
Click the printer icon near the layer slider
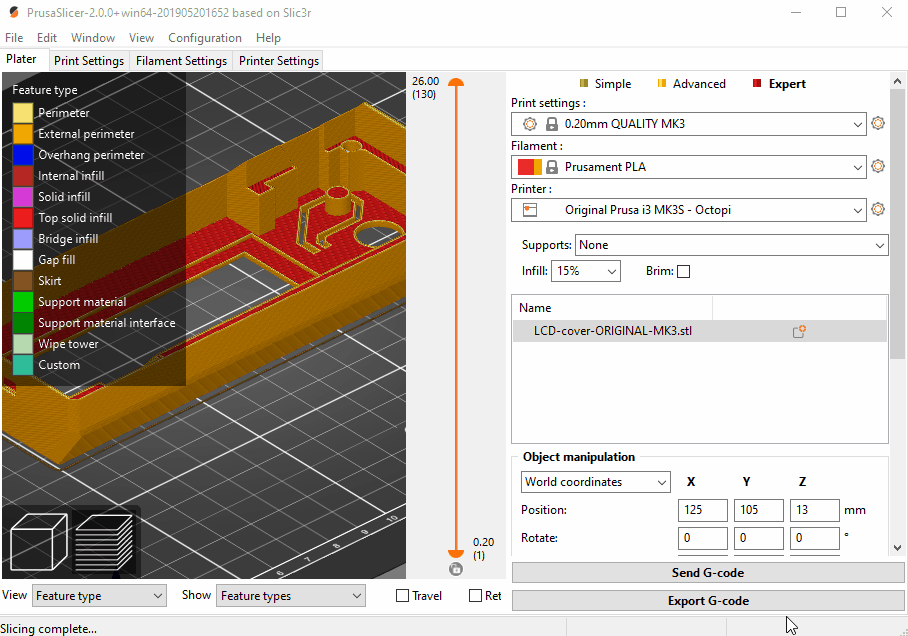tap(456, 568)
